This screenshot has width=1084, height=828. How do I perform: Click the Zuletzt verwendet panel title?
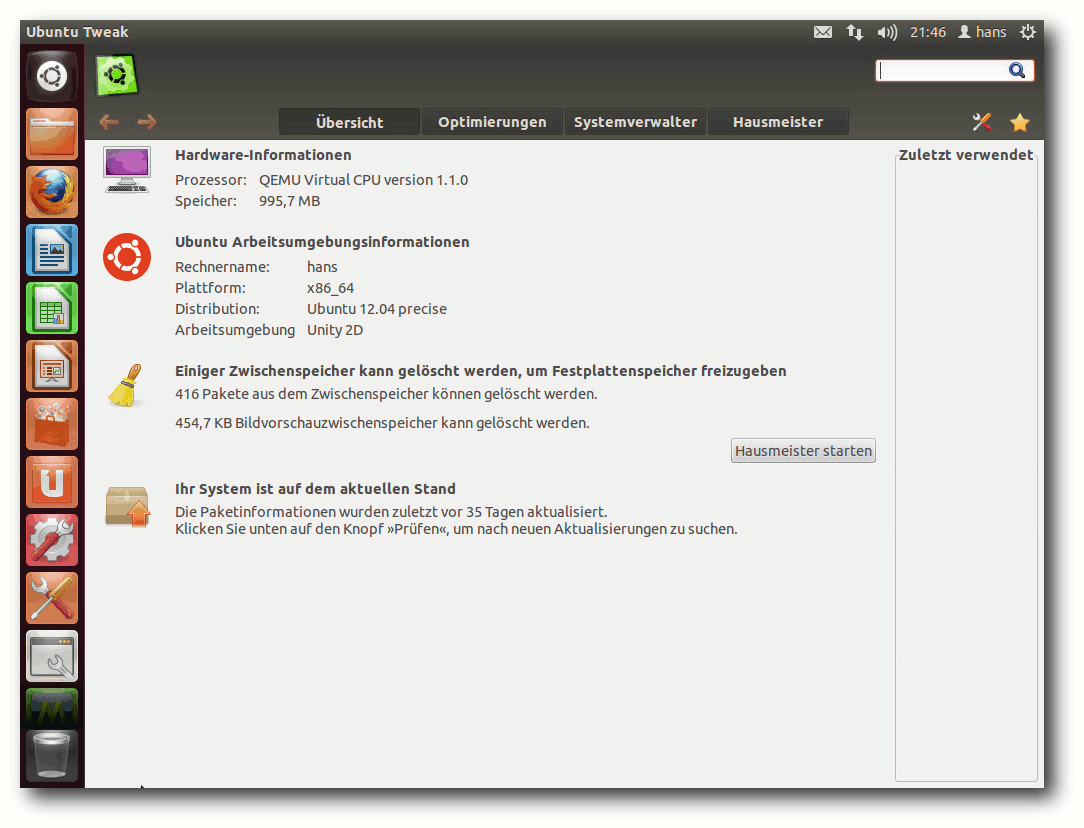click(966, 155)
